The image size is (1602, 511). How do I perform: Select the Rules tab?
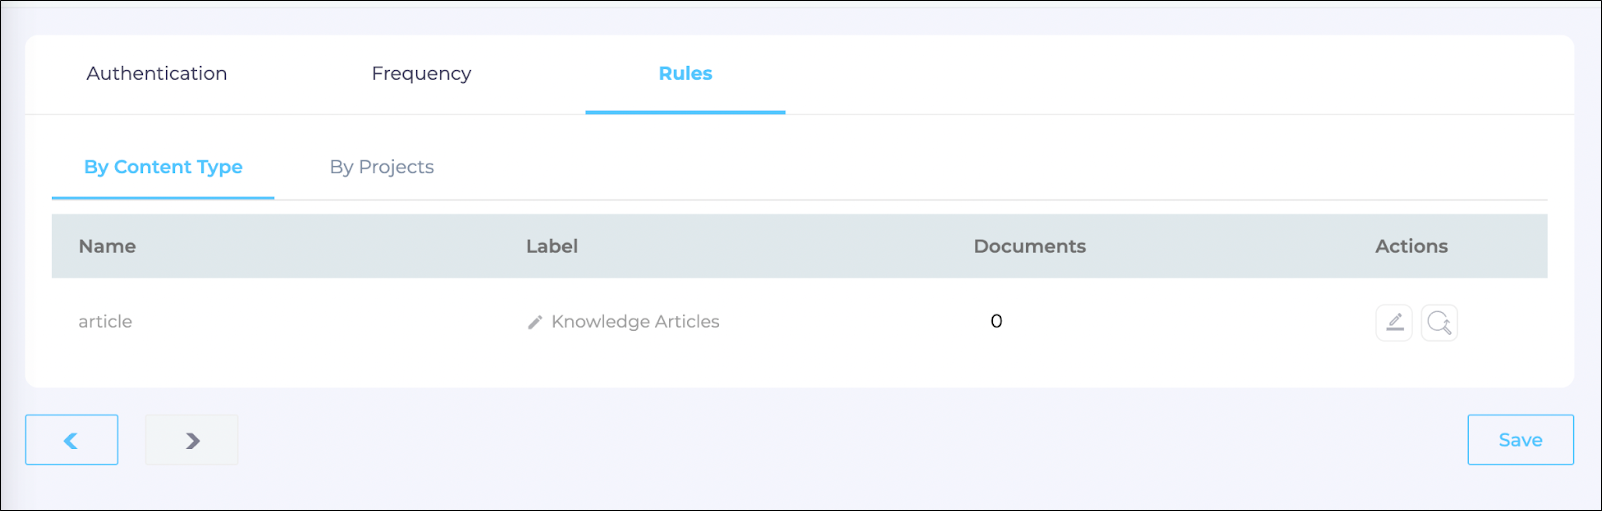685,73
